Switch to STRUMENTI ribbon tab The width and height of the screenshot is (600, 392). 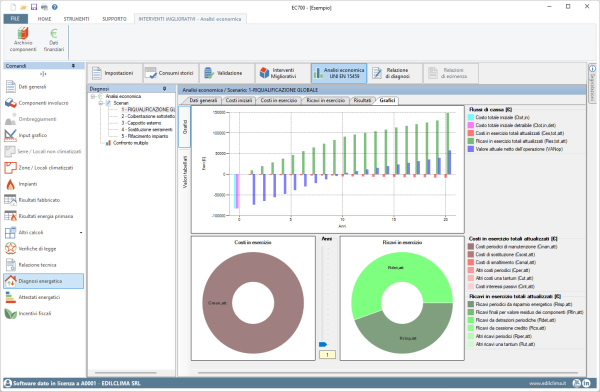[x=77, y=19]
